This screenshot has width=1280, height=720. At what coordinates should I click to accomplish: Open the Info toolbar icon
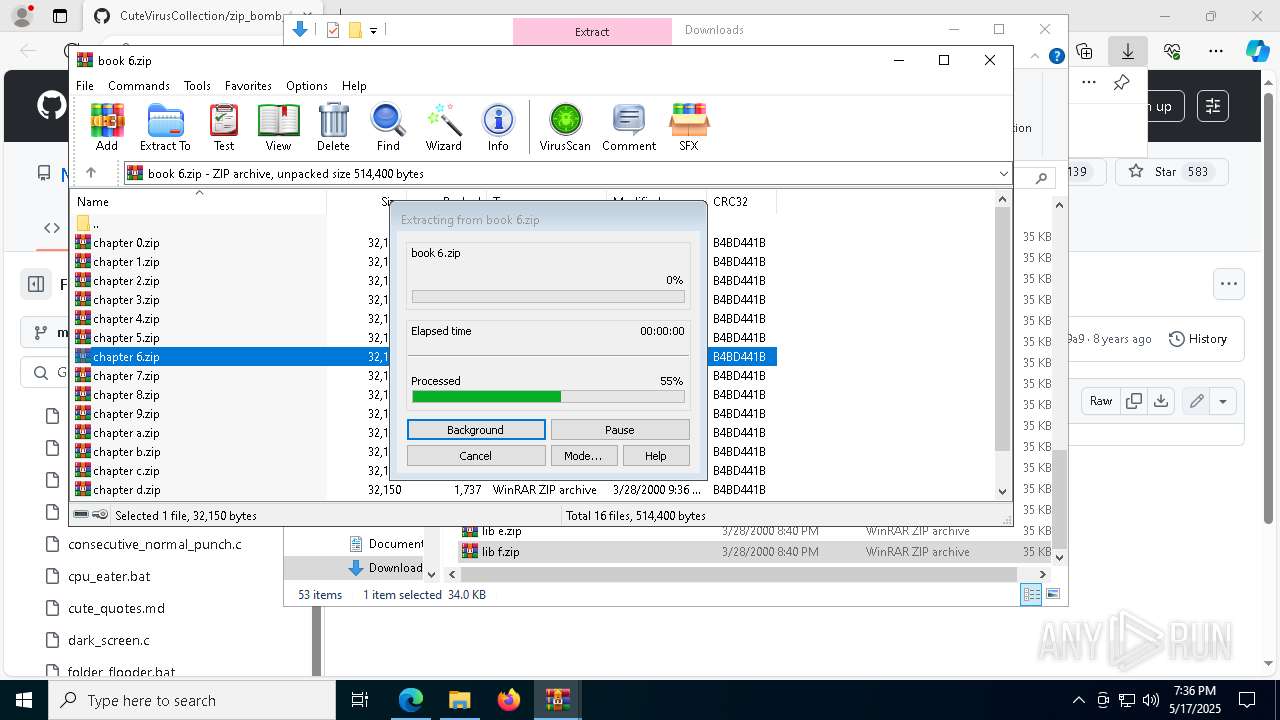point(498,127)
